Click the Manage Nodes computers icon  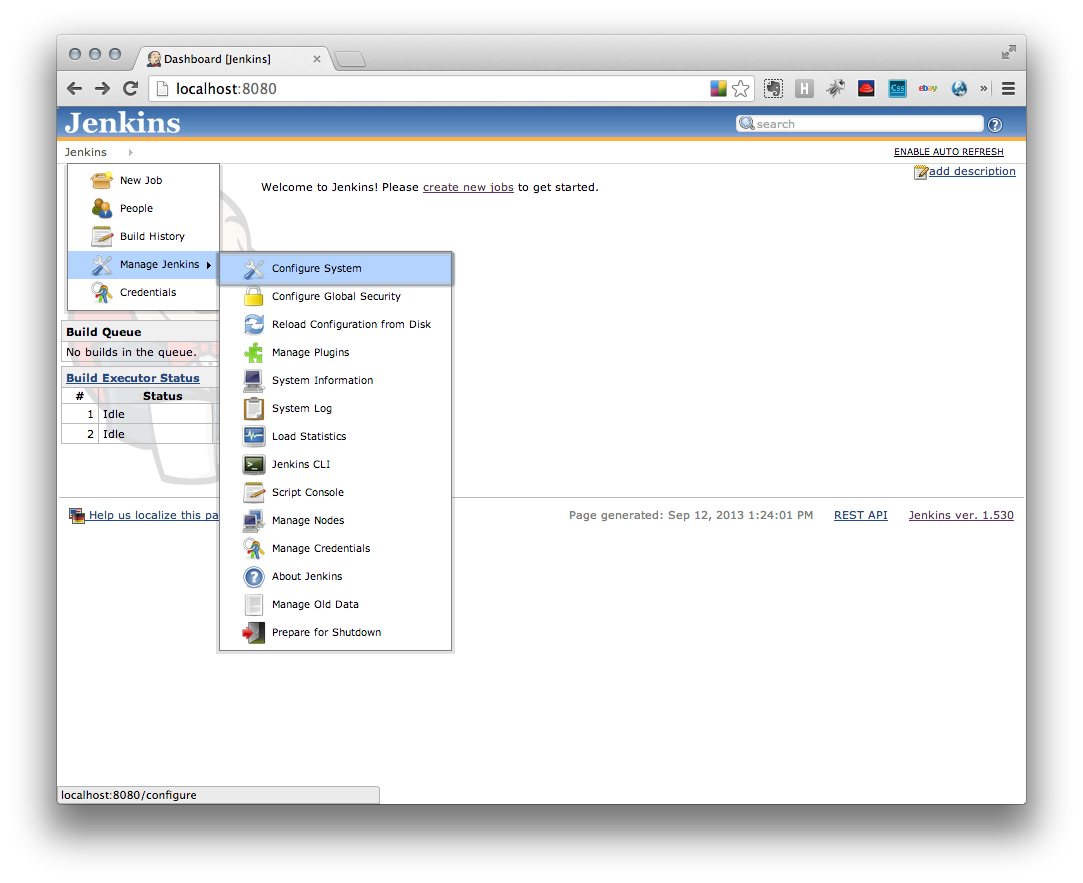click(x=253, y=520)
